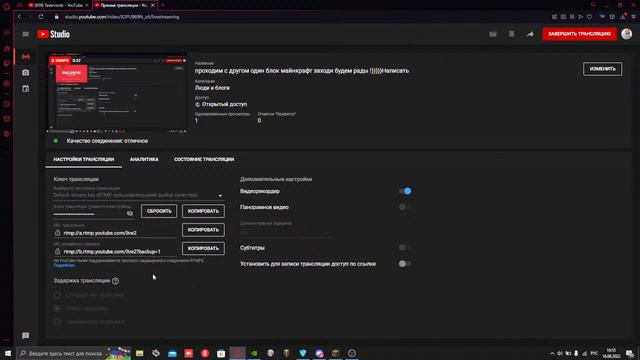Click the bookmark-shaped icon in the Studio header
Image resolution: width=640 pixels, height=360 pixels.
(511, 34)
